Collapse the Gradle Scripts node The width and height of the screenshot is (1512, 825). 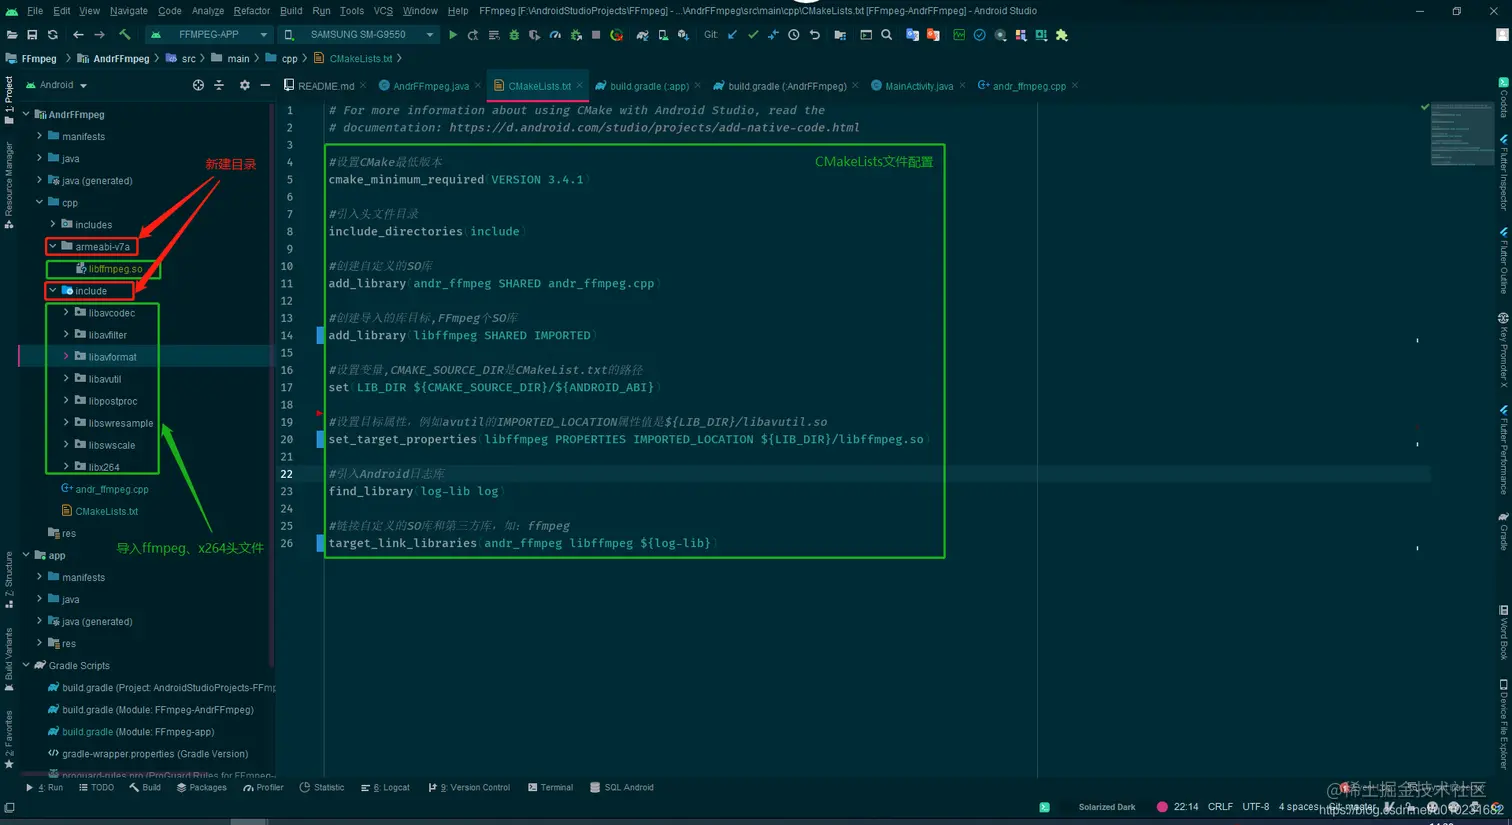tap(26, 665)
